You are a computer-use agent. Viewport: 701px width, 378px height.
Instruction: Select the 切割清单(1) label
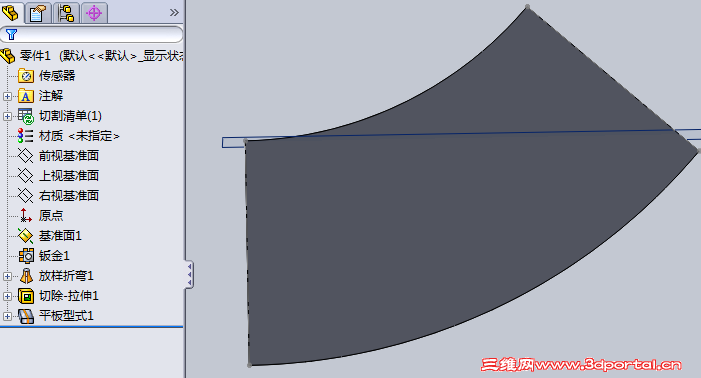click(70, 116)
